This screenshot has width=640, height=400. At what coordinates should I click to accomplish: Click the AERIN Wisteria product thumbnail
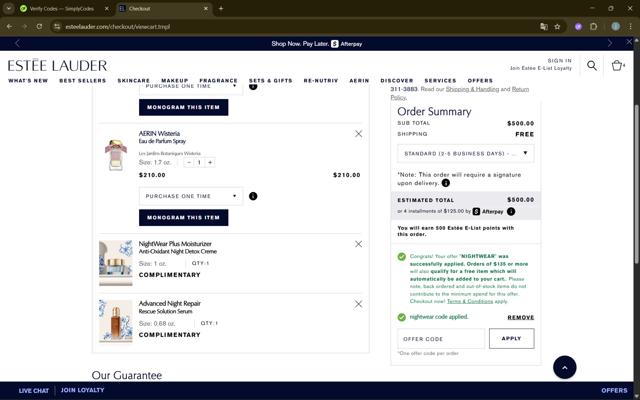click(116, 155)
